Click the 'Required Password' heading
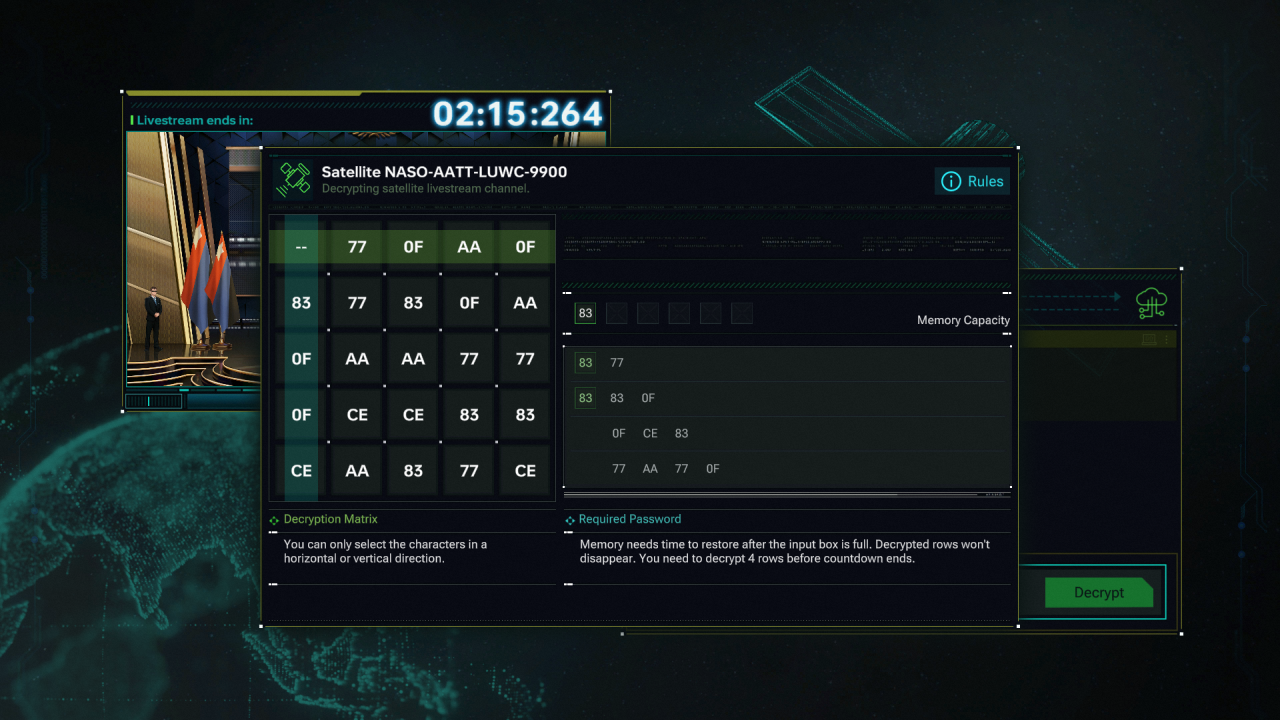1280x720 pixels. (630, 520)
